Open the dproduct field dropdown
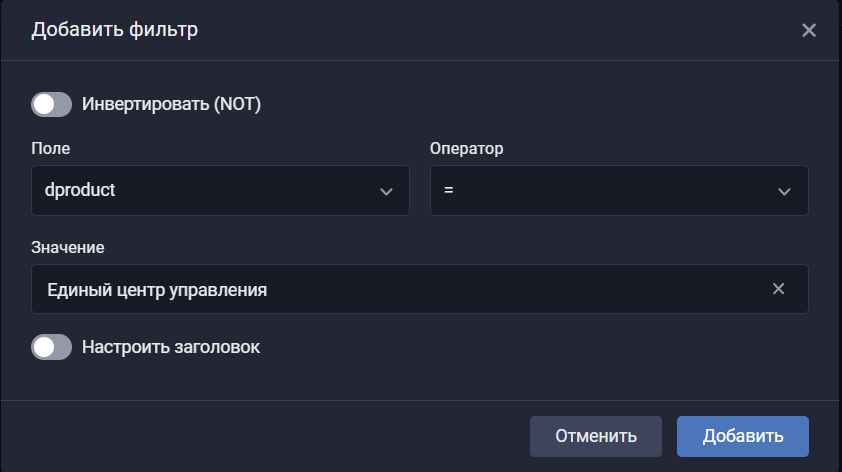The width and height of the screenshot is (842, 472). (220, 190)
